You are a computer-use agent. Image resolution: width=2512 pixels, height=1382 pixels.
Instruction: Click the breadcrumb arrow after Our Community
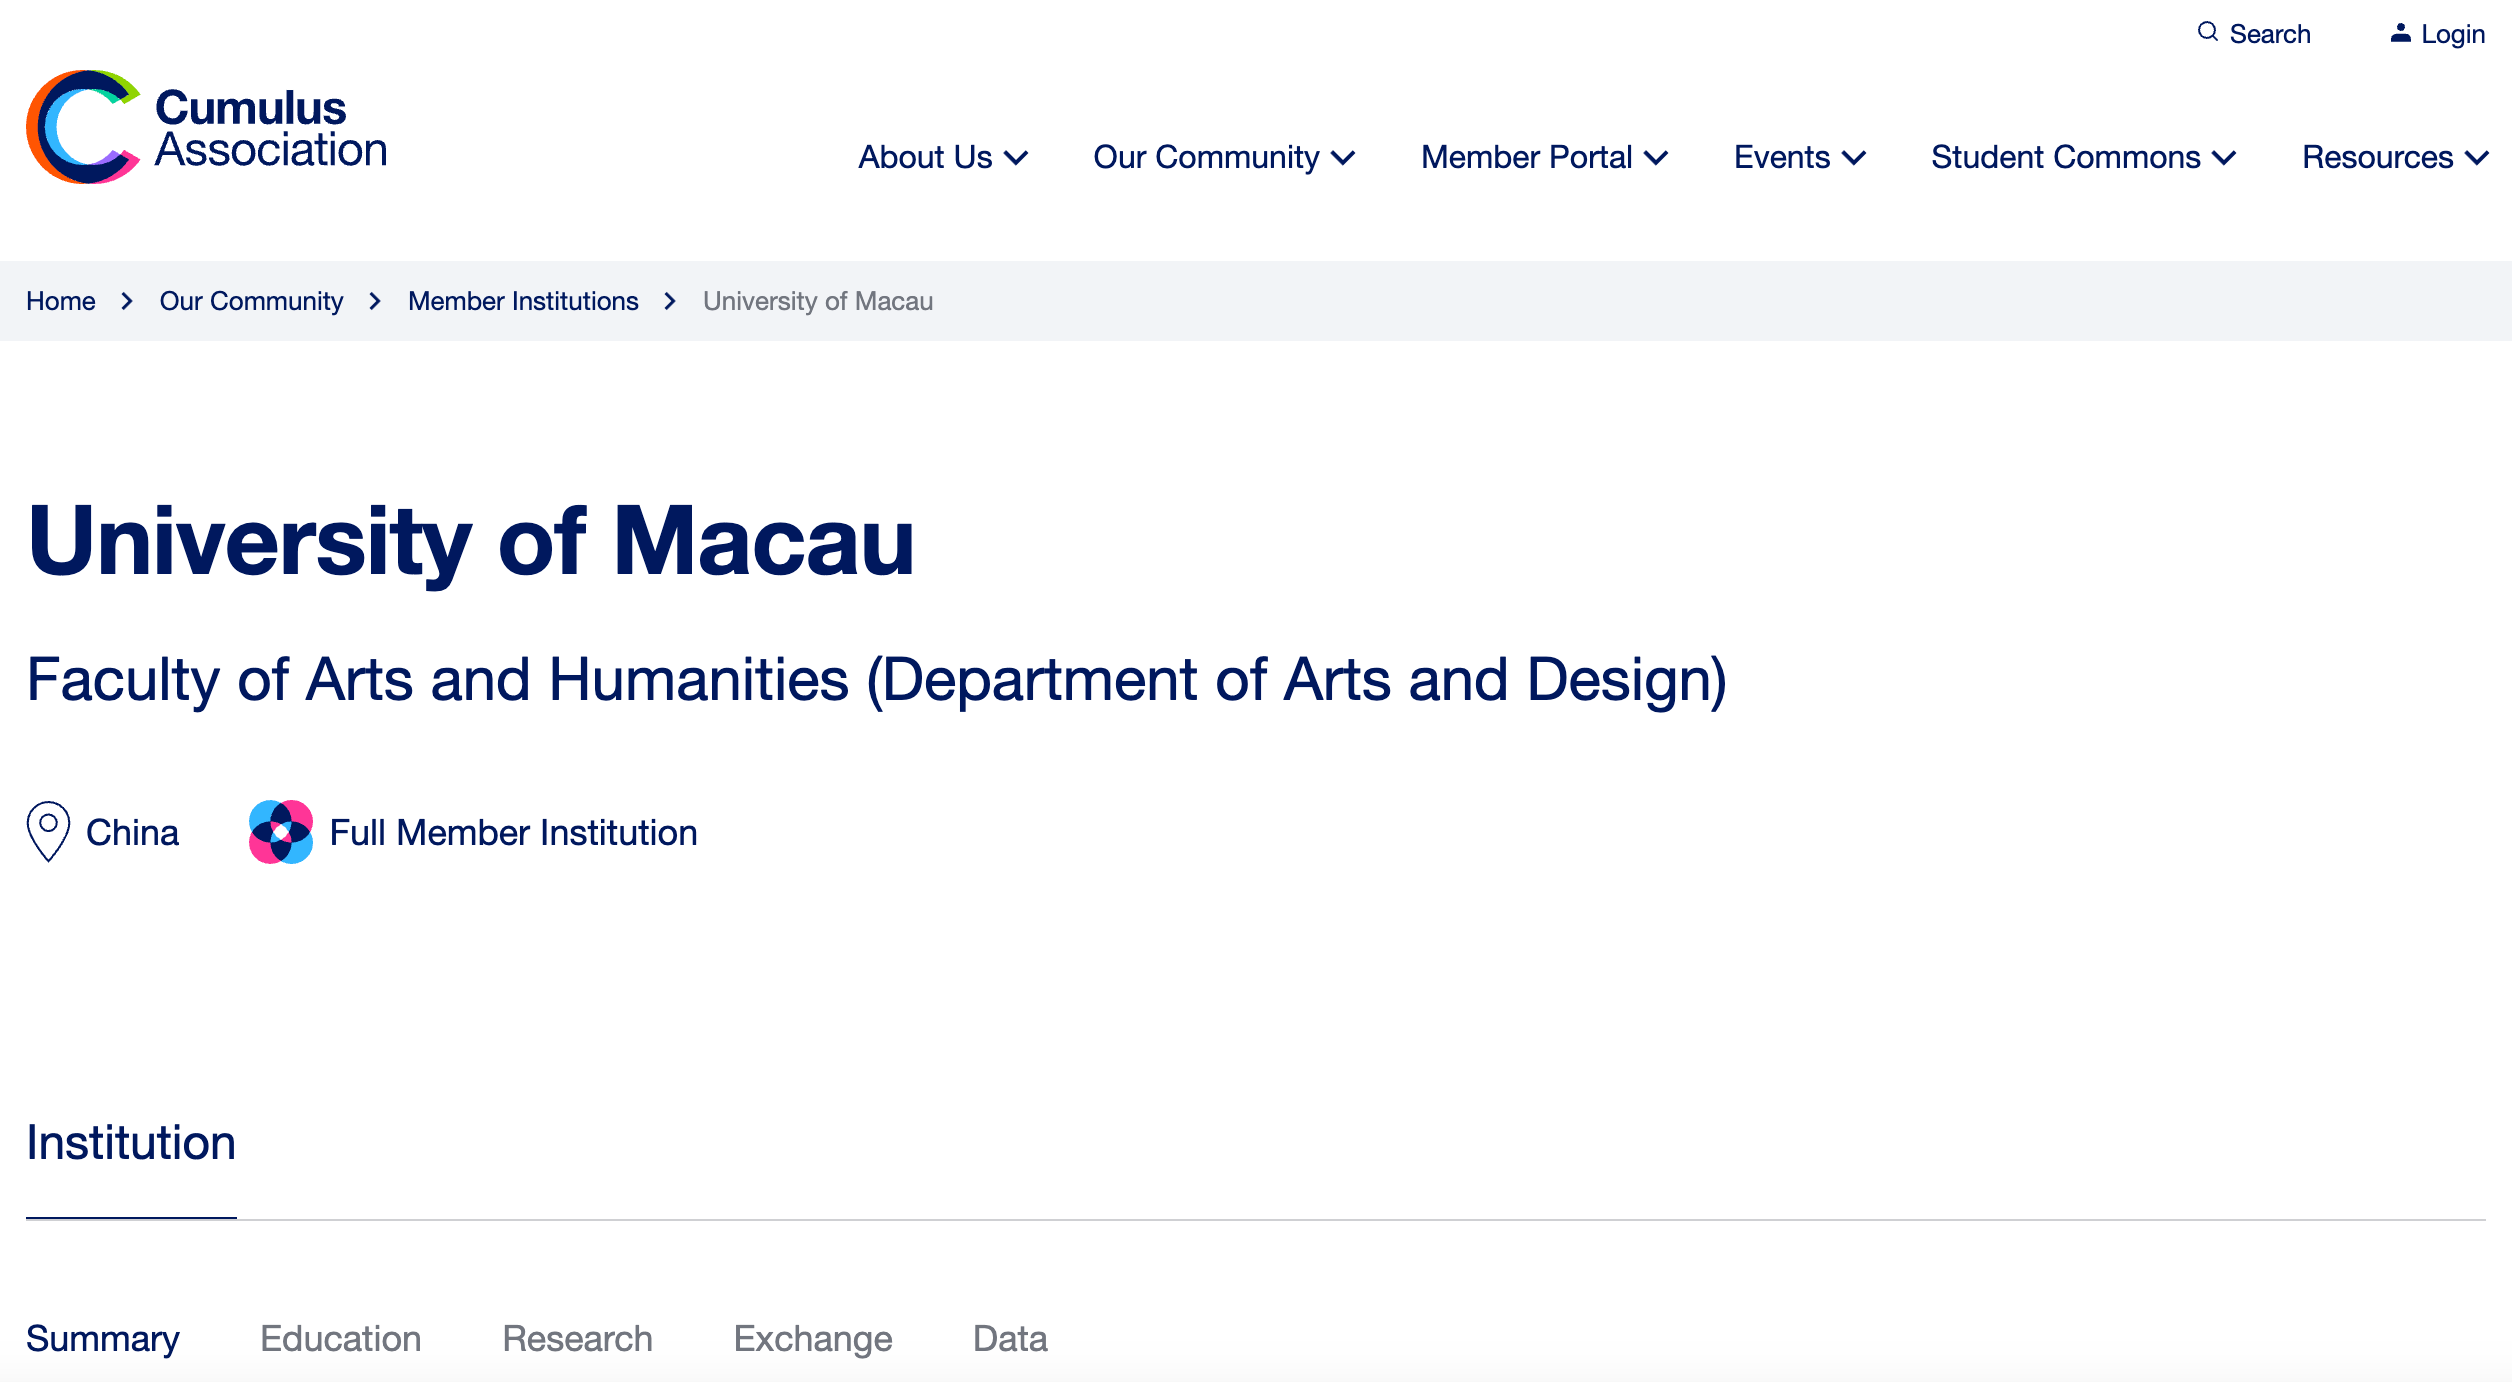(x=375, y=301)
